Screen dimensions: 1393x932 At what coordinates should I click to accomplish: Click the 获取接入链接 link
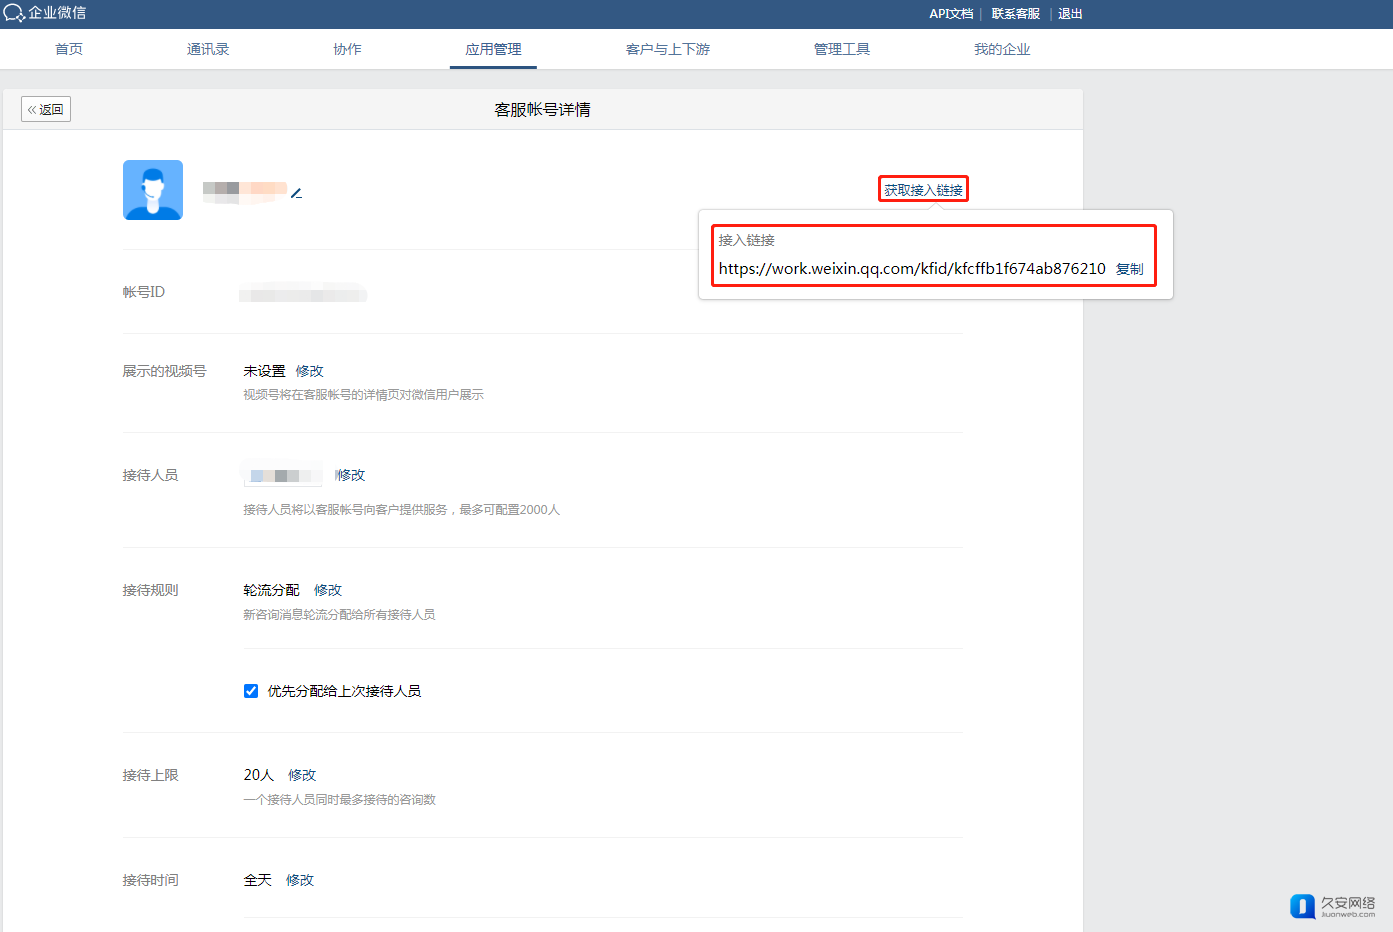click(923, 190)
